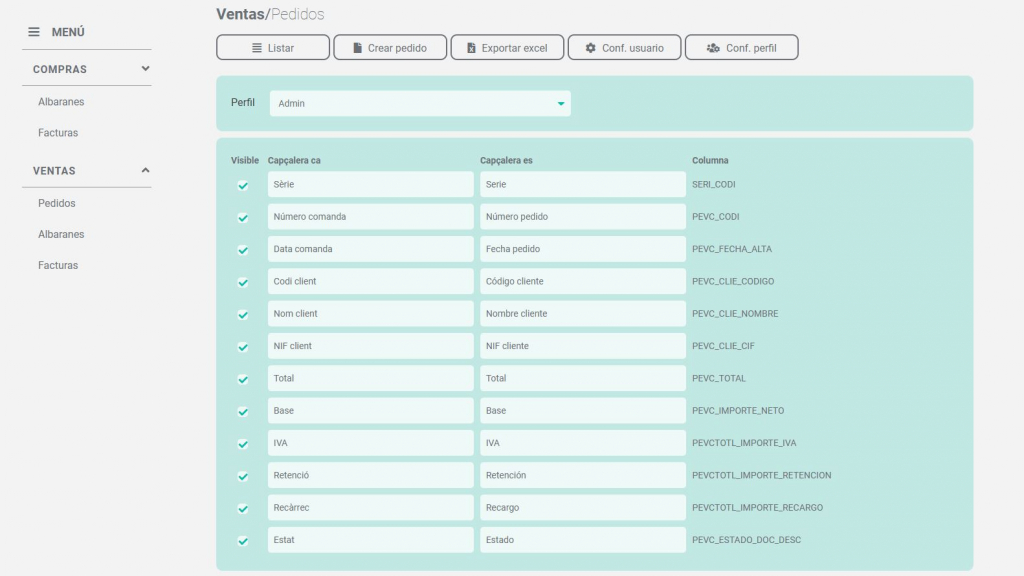Toggle Visible checkbox for PEVCTOTL_IMPORTE_IVA row
This screenshot has height=576, width=1024.
tap(243, 444)
